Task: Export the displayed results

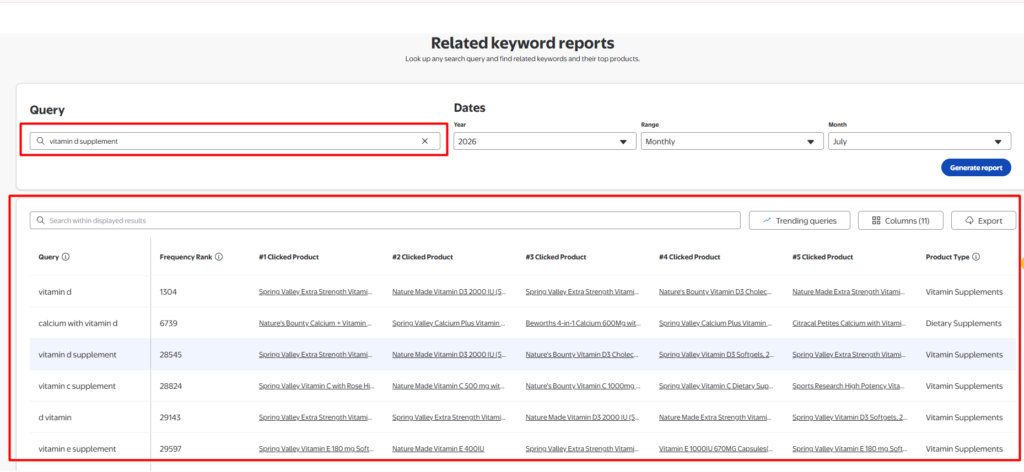Action: [984, 221]
